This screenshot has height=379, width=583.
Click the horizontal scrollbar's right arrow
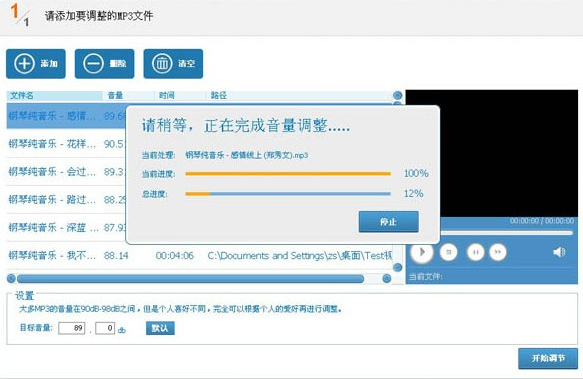(387, 278)
